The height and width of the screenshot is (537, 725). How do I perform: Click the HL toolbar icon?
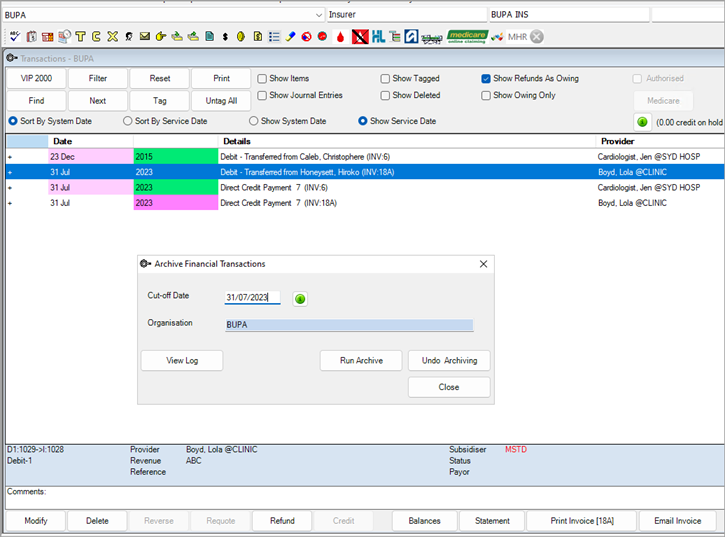click(x=379, y=37)
